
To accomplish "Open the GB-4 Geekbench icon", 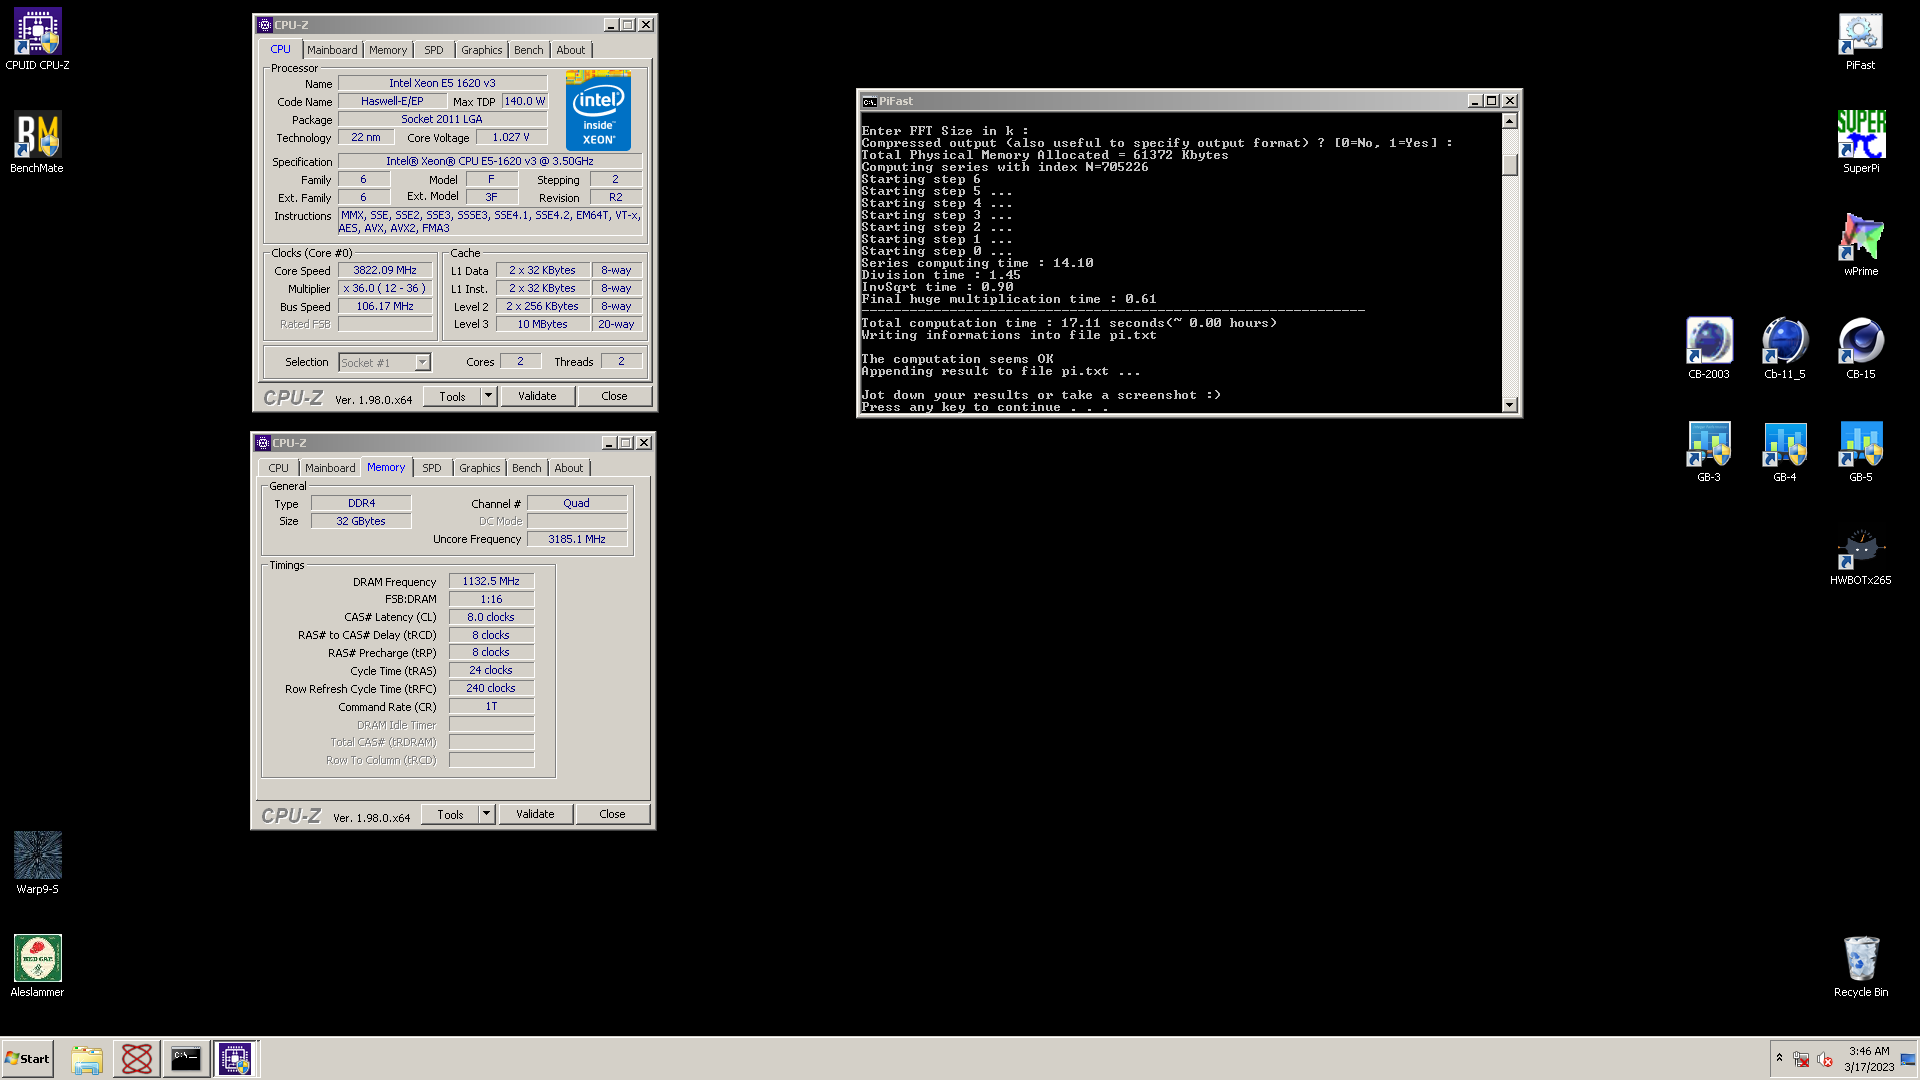I will [1785, 452].
